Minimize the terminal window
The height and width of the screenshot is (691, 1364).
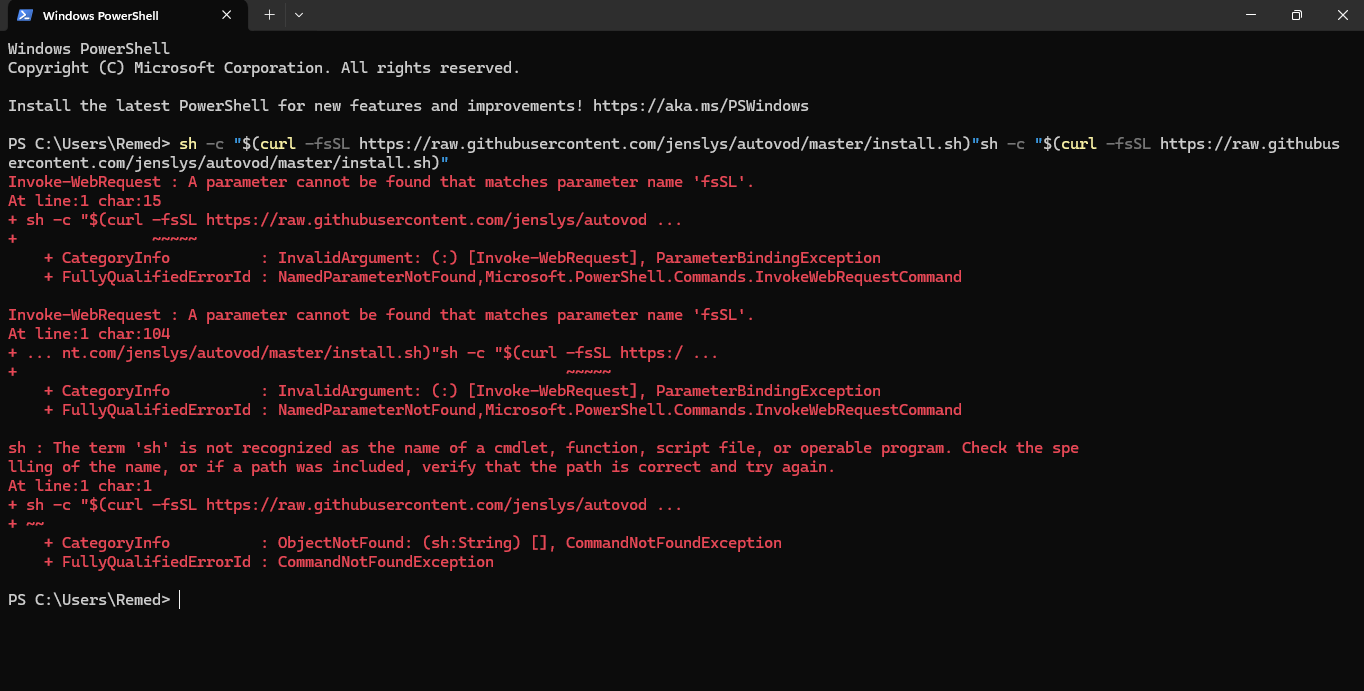(x=1251, y=15)
